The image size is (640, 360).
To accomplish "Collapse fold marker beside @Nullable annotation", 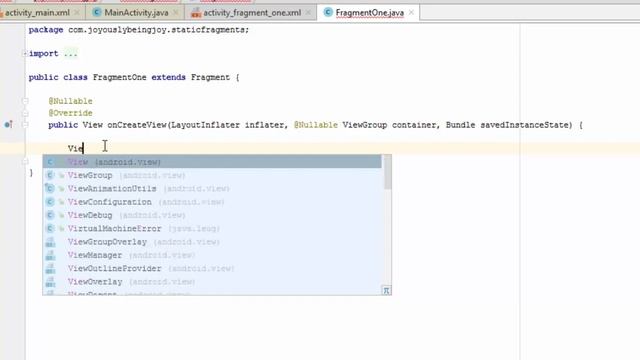I will click(x=25, y=101).
